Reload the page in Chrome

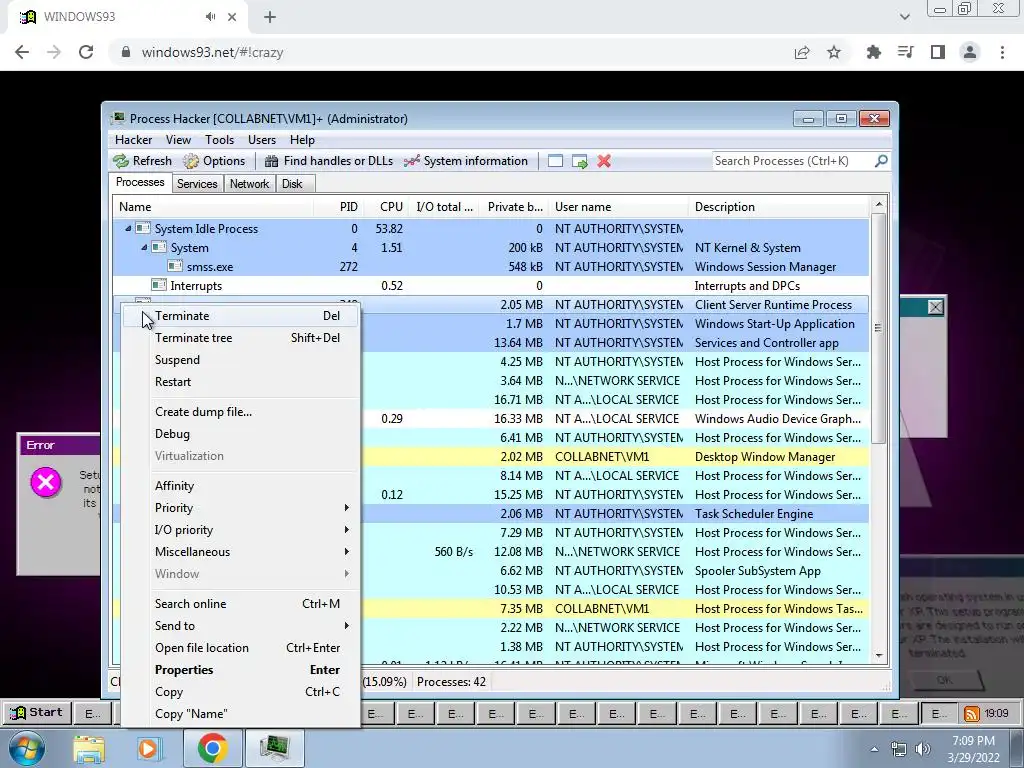(x=86, y=52)
